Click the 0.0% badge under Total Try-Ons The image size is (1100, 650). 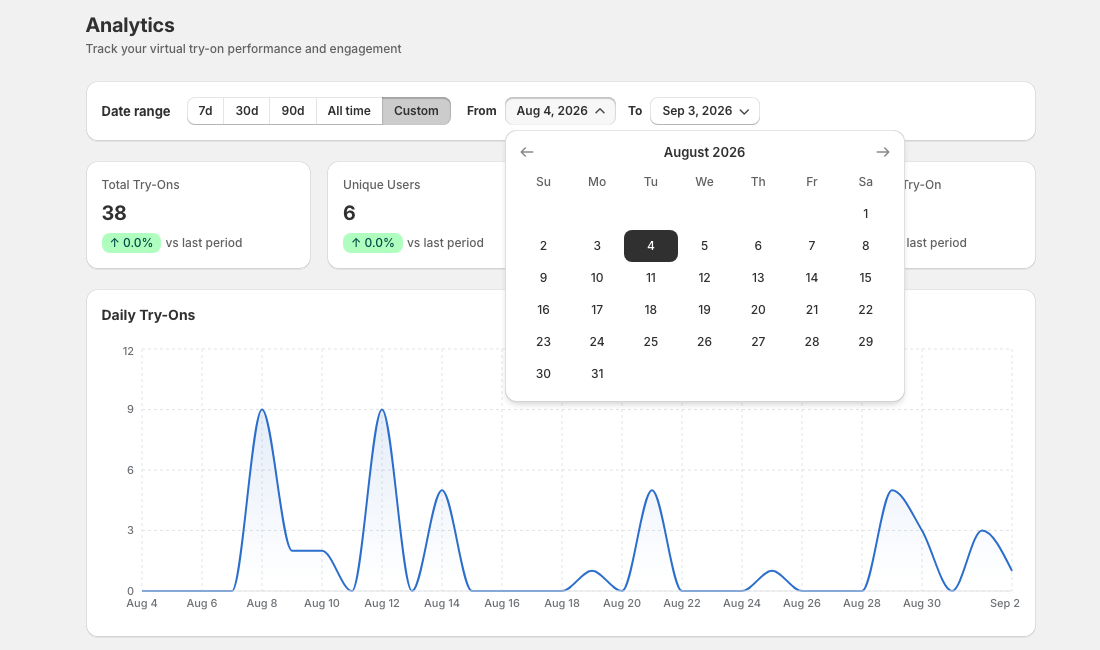[x=131, y=243]
